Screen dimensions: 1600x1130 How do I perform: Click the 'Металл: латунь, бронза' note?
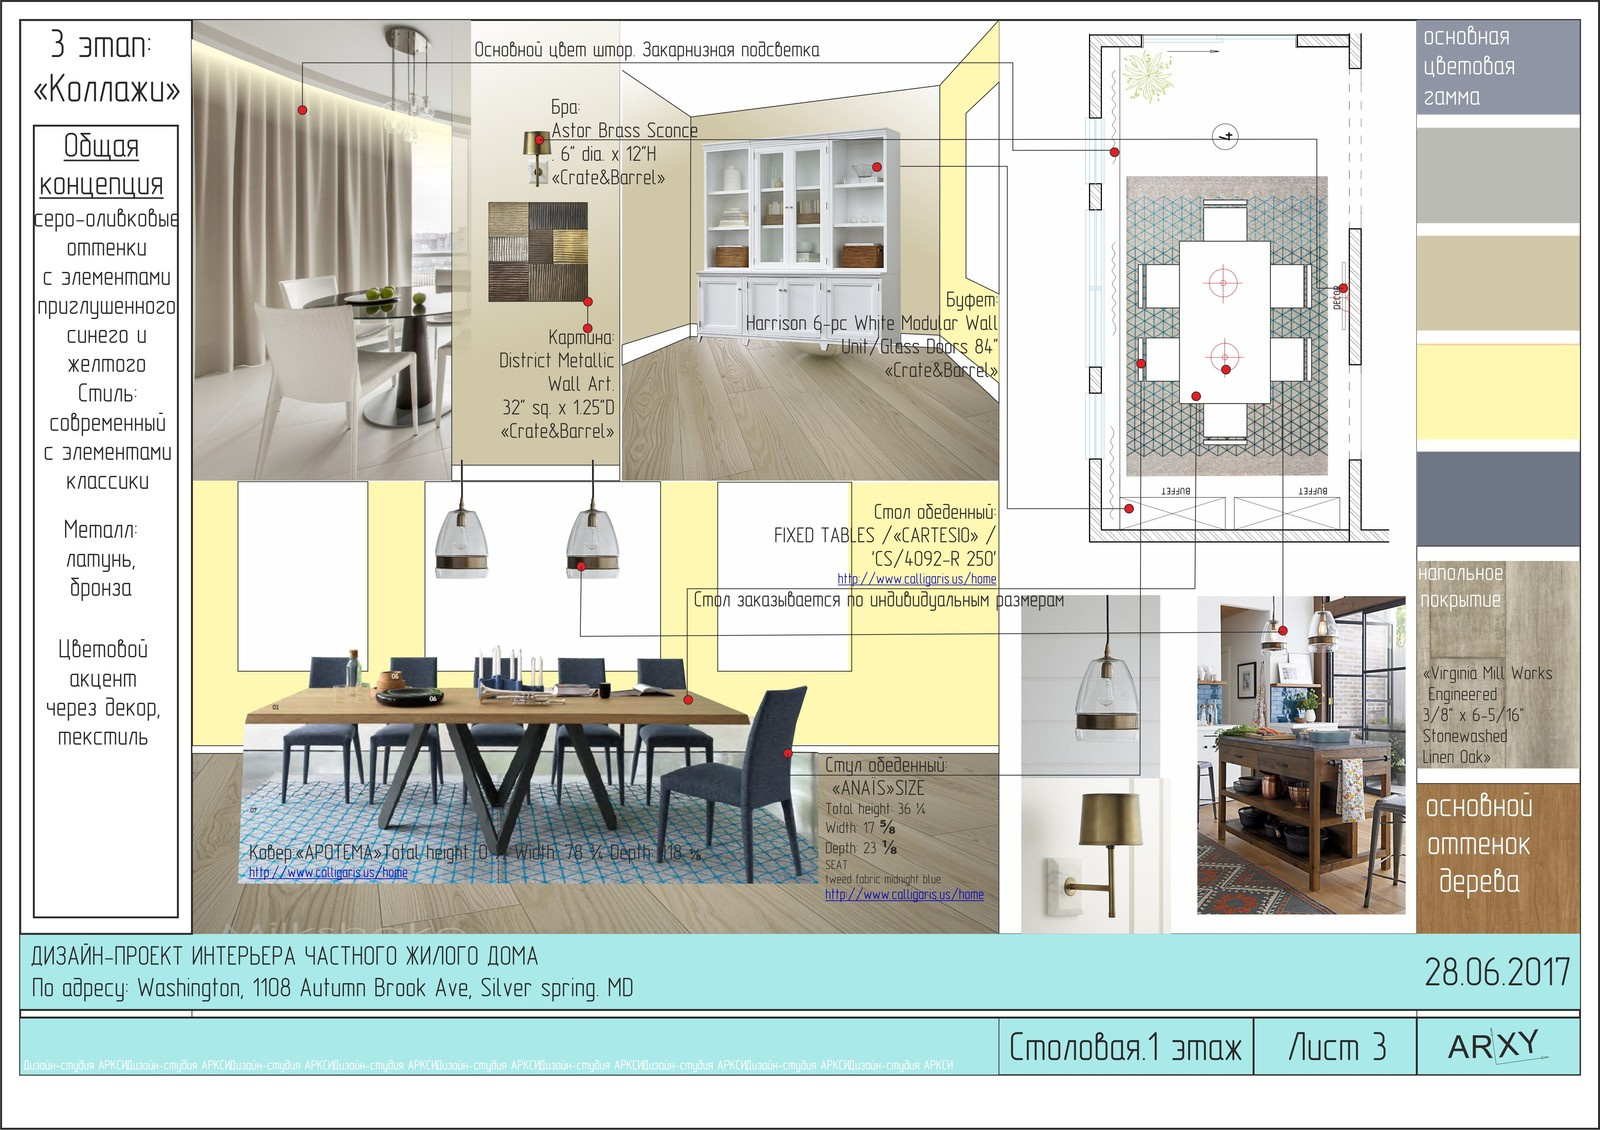(101, 558)
